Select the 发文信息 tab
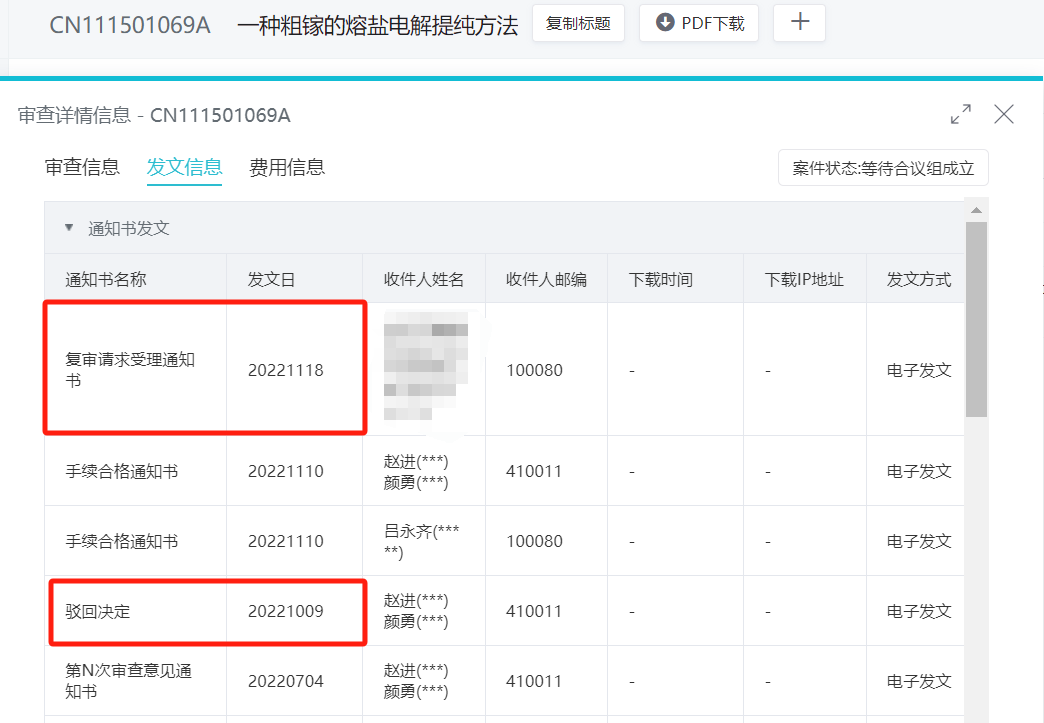Image resolution: width=1044 pixels, height=723 pixels. pyautogui.click(x=184, y=167)
